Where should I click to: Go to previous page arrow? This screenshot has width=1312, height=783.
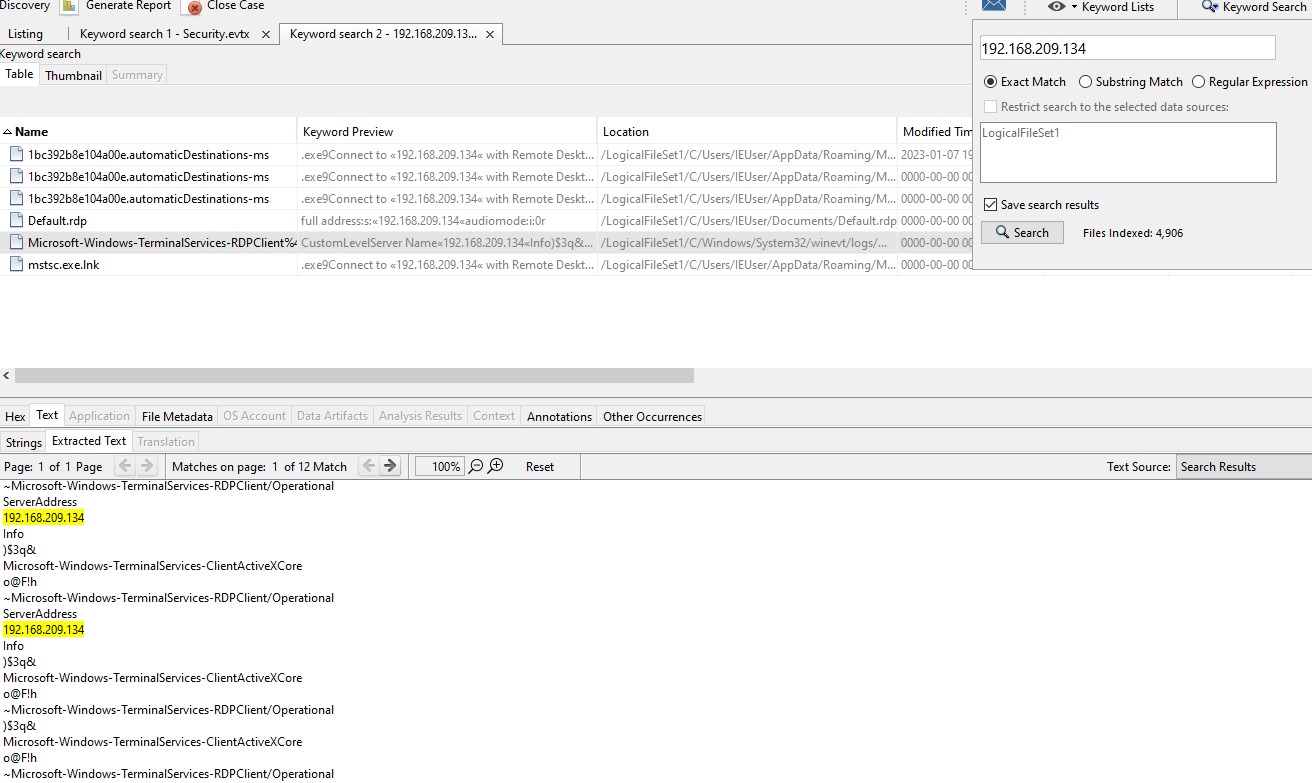click(124, 466)
